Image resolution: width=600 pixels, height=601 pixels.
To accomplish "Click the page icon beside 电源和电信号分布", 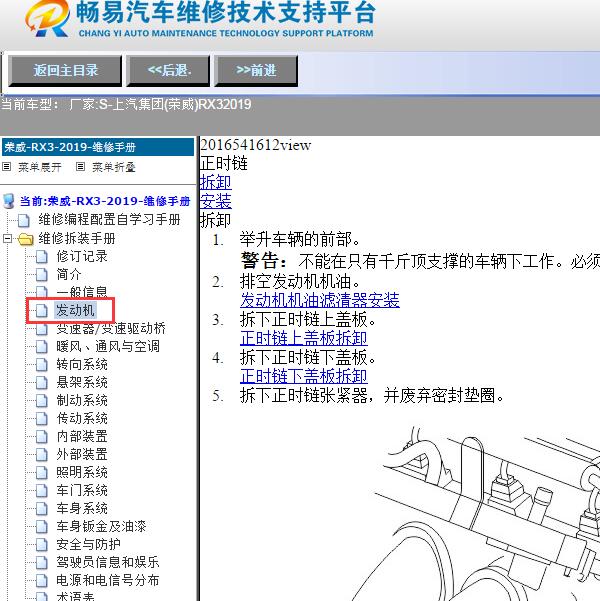I will (x=42, y=581).
